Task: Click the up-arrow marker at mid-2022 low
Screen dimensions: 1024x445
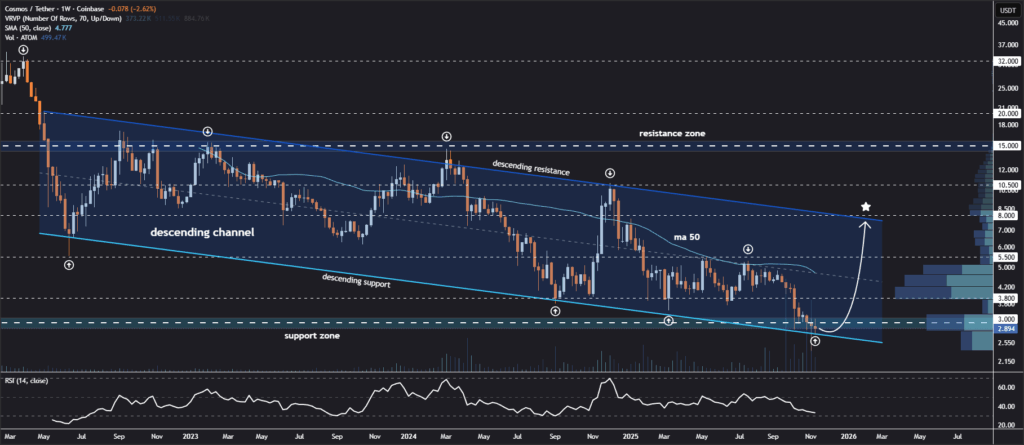Action: click(x=69, y=265)
